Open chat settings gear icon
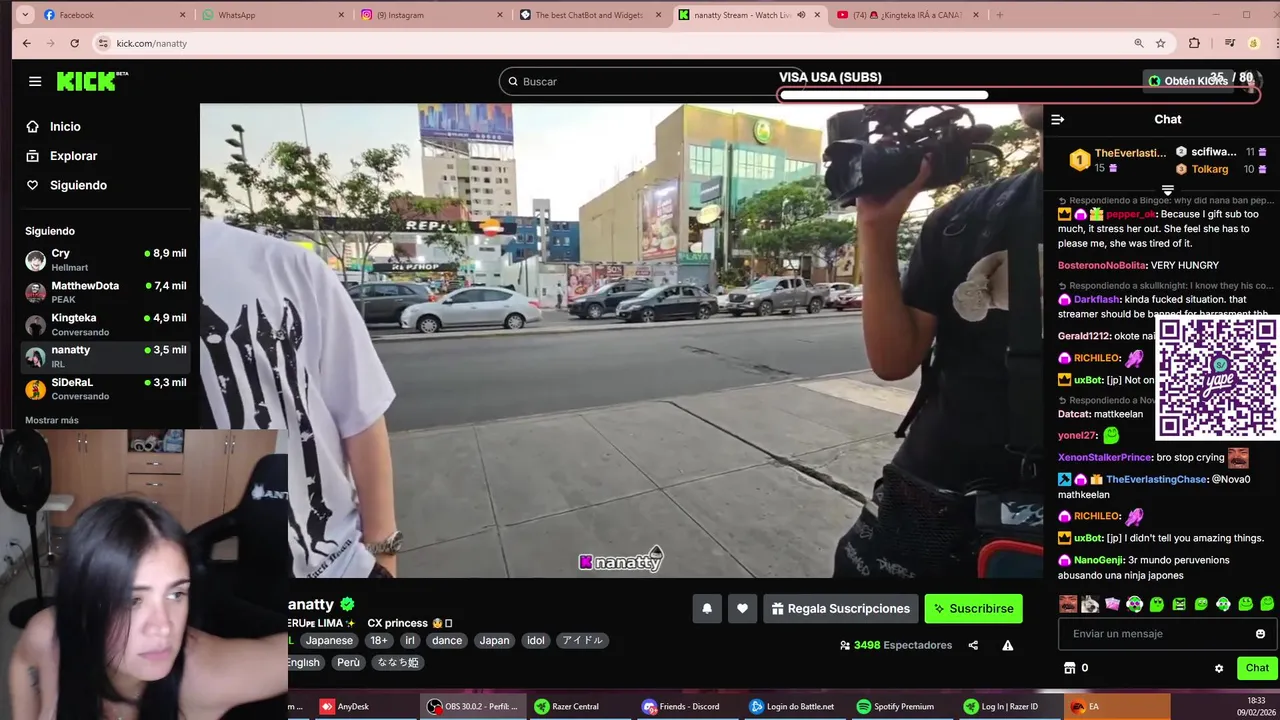1280x720 pixels. click(1219, 668)
